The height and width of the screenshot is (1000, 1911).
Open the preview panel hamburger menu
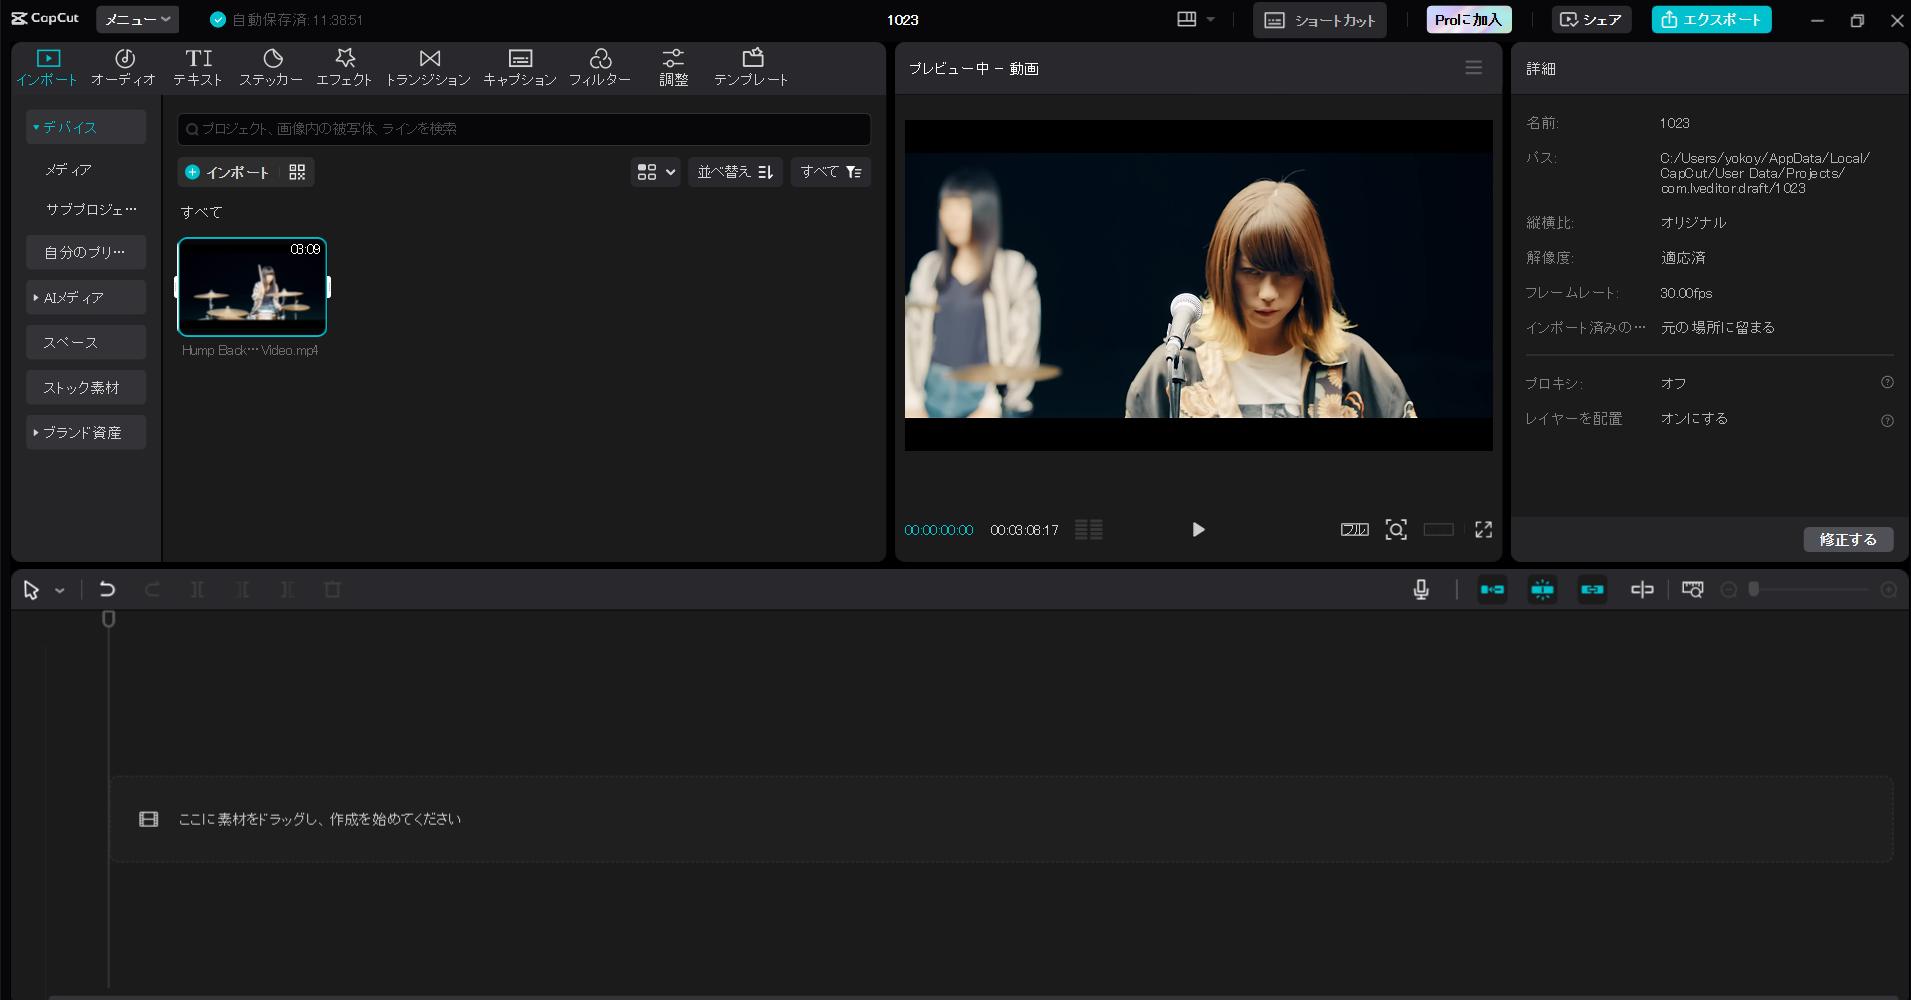click(x=1473, y=68)
